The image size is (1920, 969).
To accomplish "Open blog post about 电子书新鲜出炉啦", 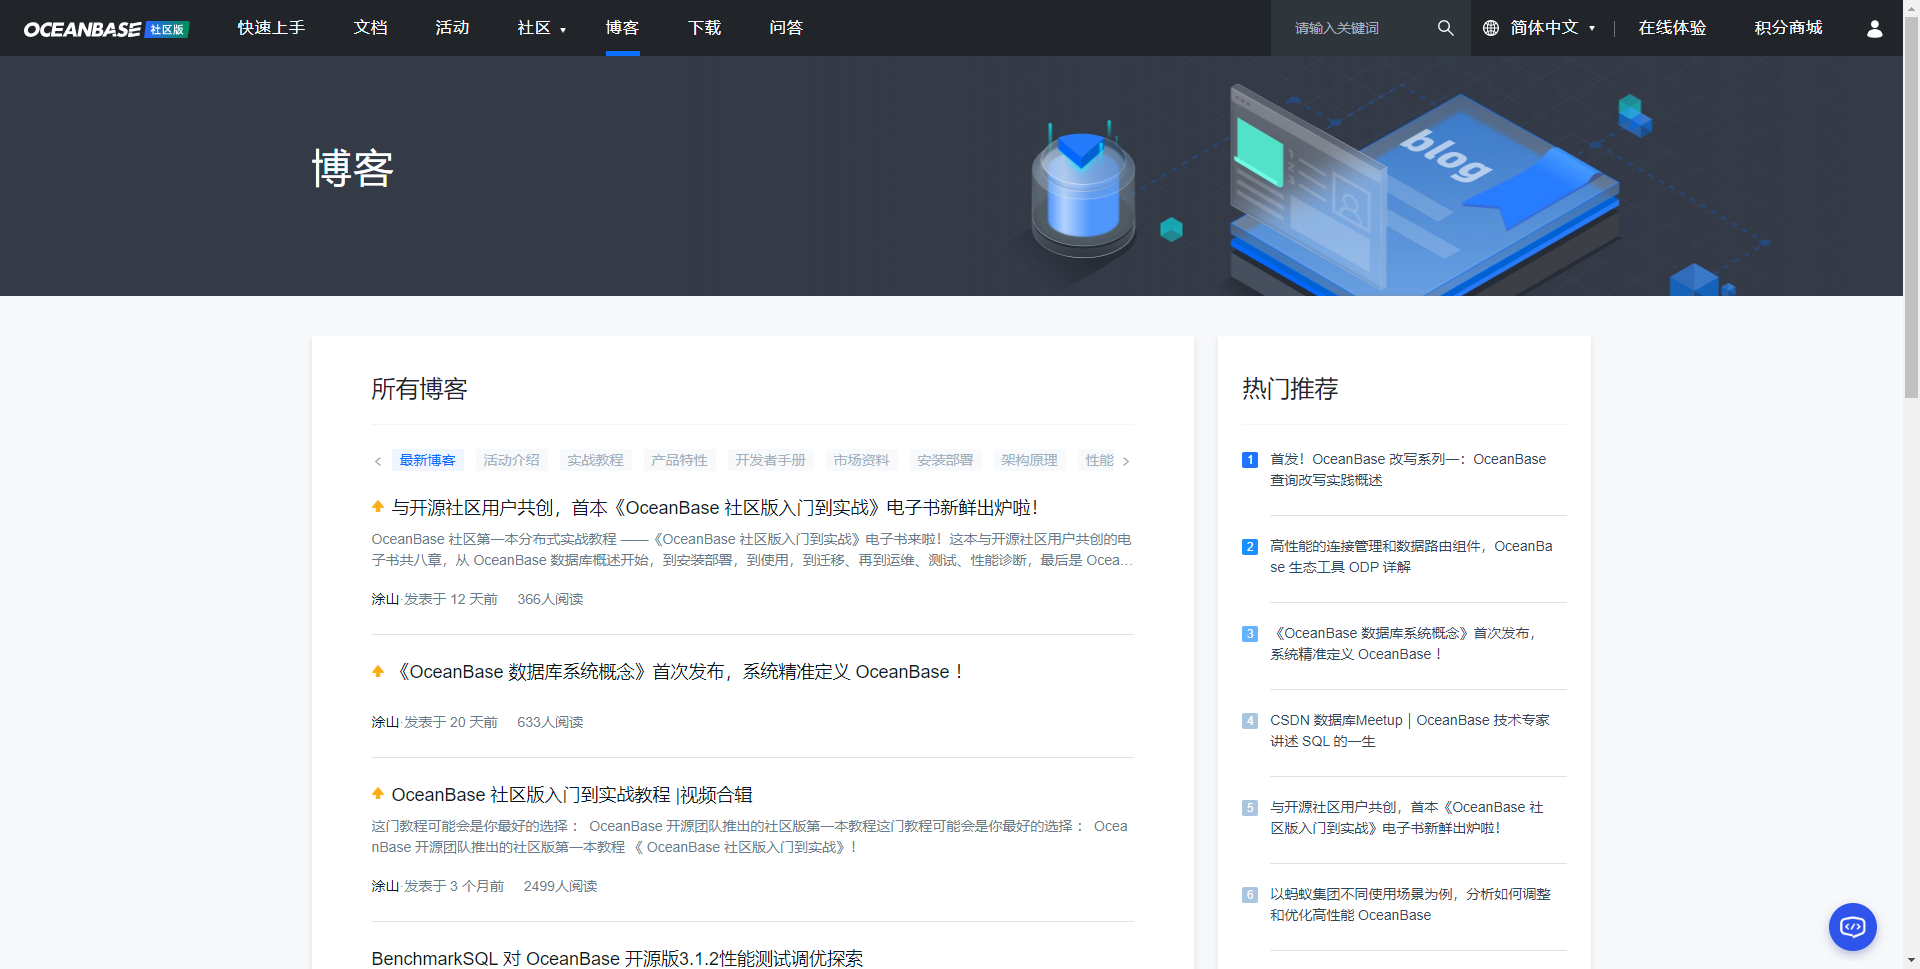I will coord(715,508).
